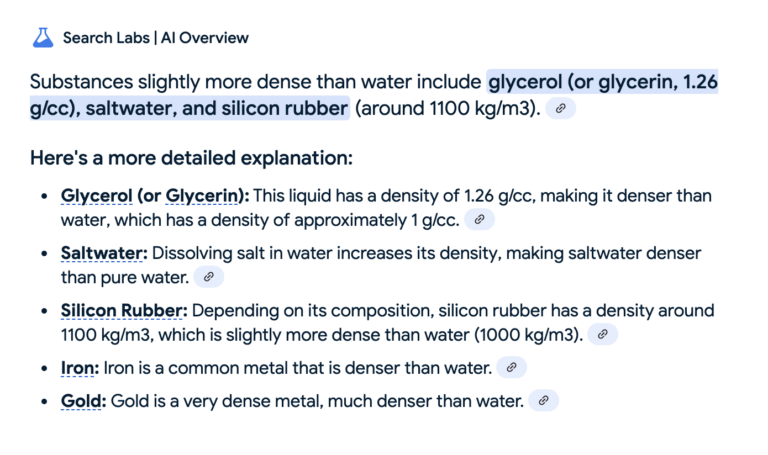Click the Search Labs flask icon
This screenshot has width=768, height=455.
[x=43, y=38]
